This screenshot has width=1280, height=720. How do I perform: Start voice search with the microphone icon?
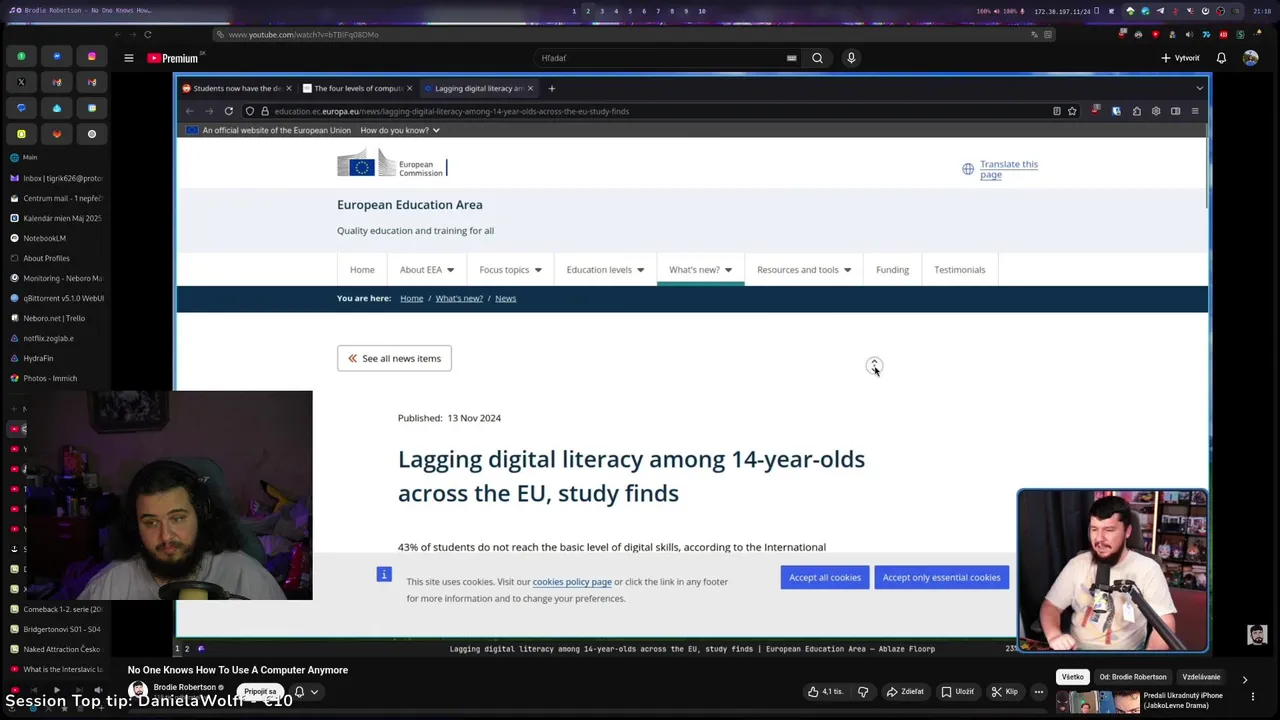[851, 58]
